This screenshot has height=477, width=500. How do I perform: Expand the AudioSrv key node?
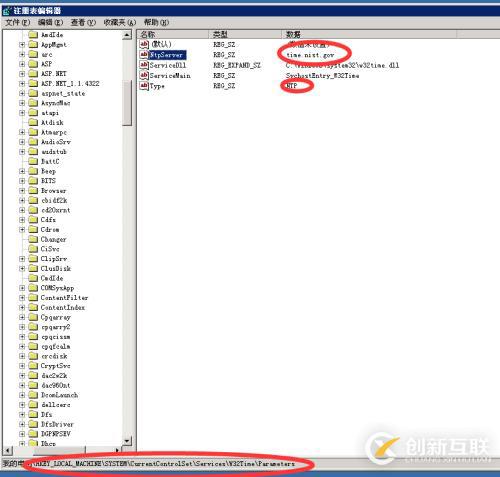(22, 142)
